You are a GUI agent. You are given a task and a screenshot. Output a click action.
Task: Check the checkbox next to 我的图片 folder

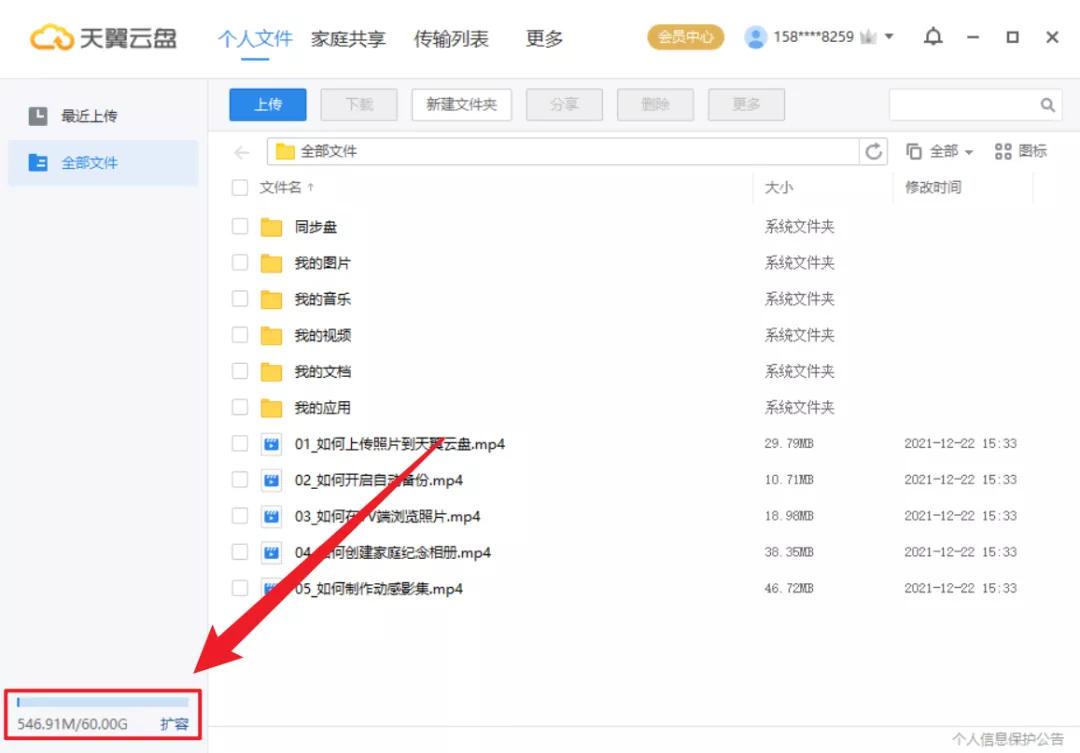[x=239, y=262]
